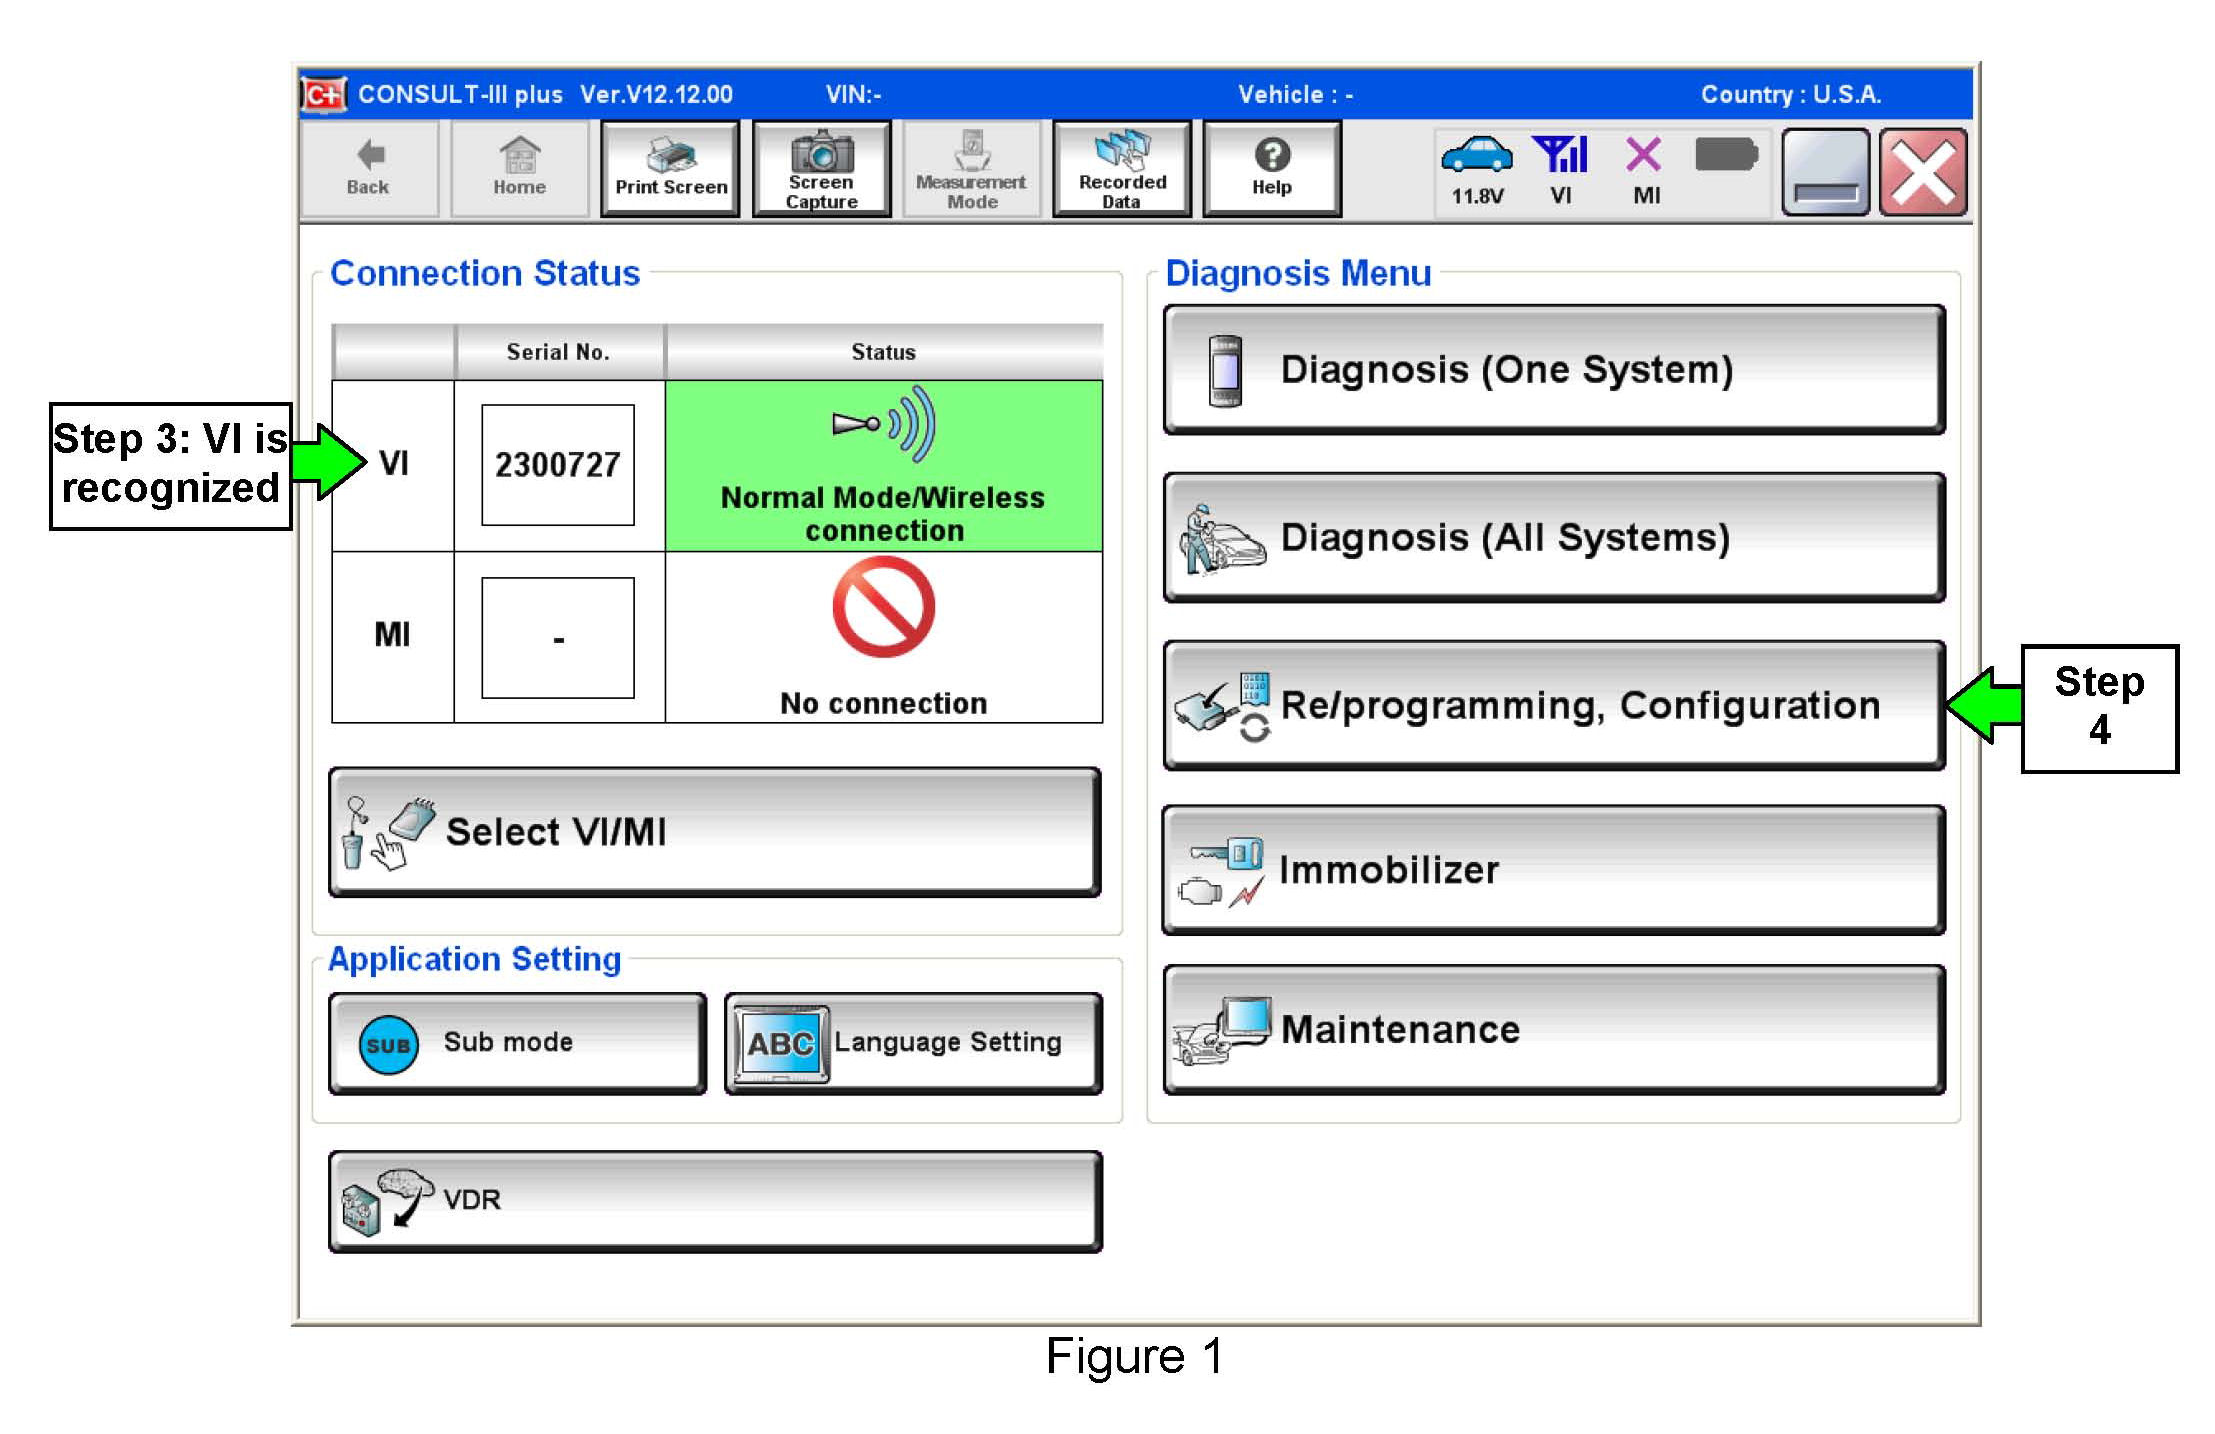This screenshot has width=2215, height=1434.
Task: Click the Ver.V12.12.00 version text
Action: pyautogui.click(x=656, y=94)
